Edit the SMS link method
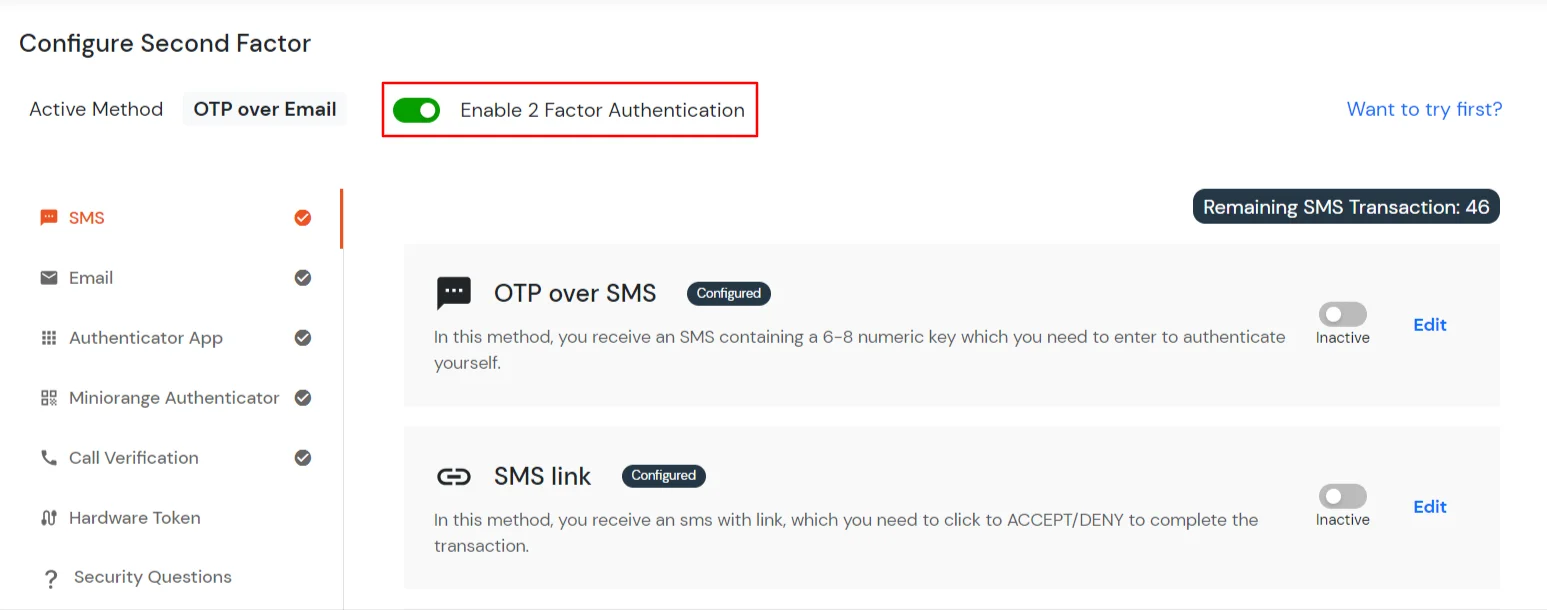Screen dimensions: 1547x610 (x=1430, y=507)
